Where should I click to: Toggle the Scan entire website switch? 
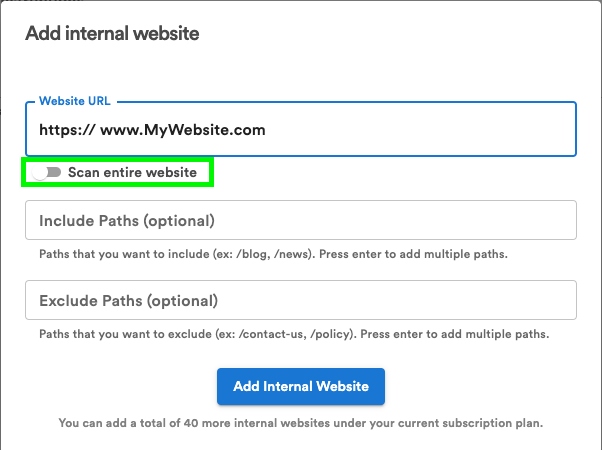tap(47, 173)
